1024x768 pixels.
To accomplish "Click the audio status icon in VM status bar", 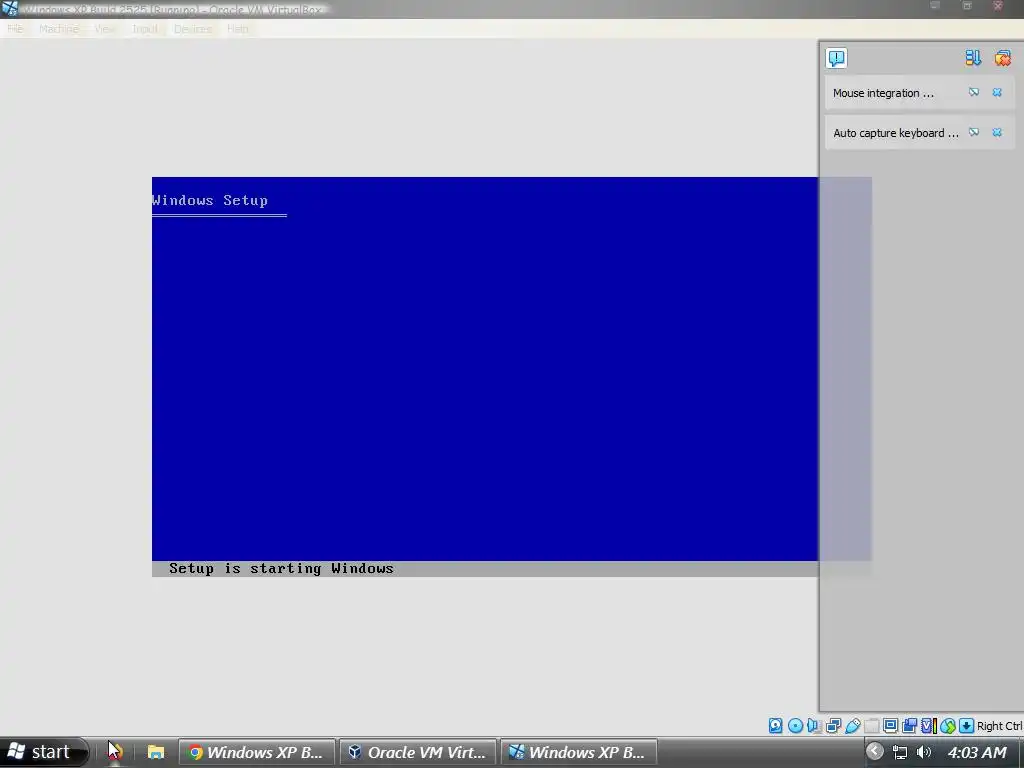I will pos(814,726).
